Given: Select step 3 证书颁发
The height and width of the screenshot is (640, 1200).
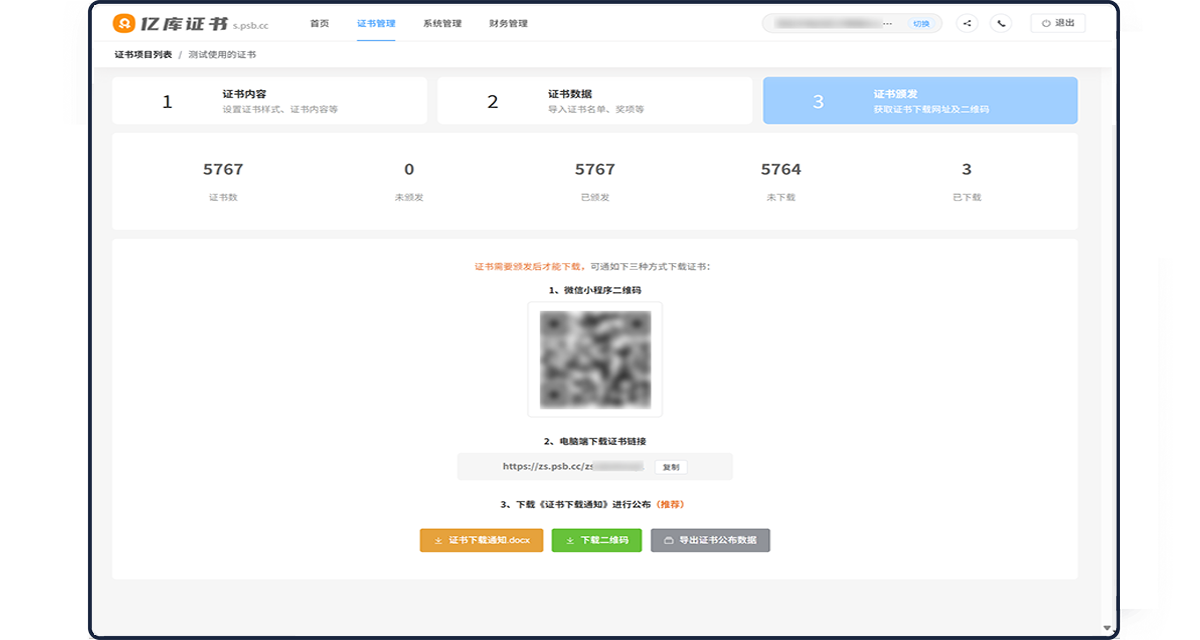Looking at the screenshot, I should point(920,101).
